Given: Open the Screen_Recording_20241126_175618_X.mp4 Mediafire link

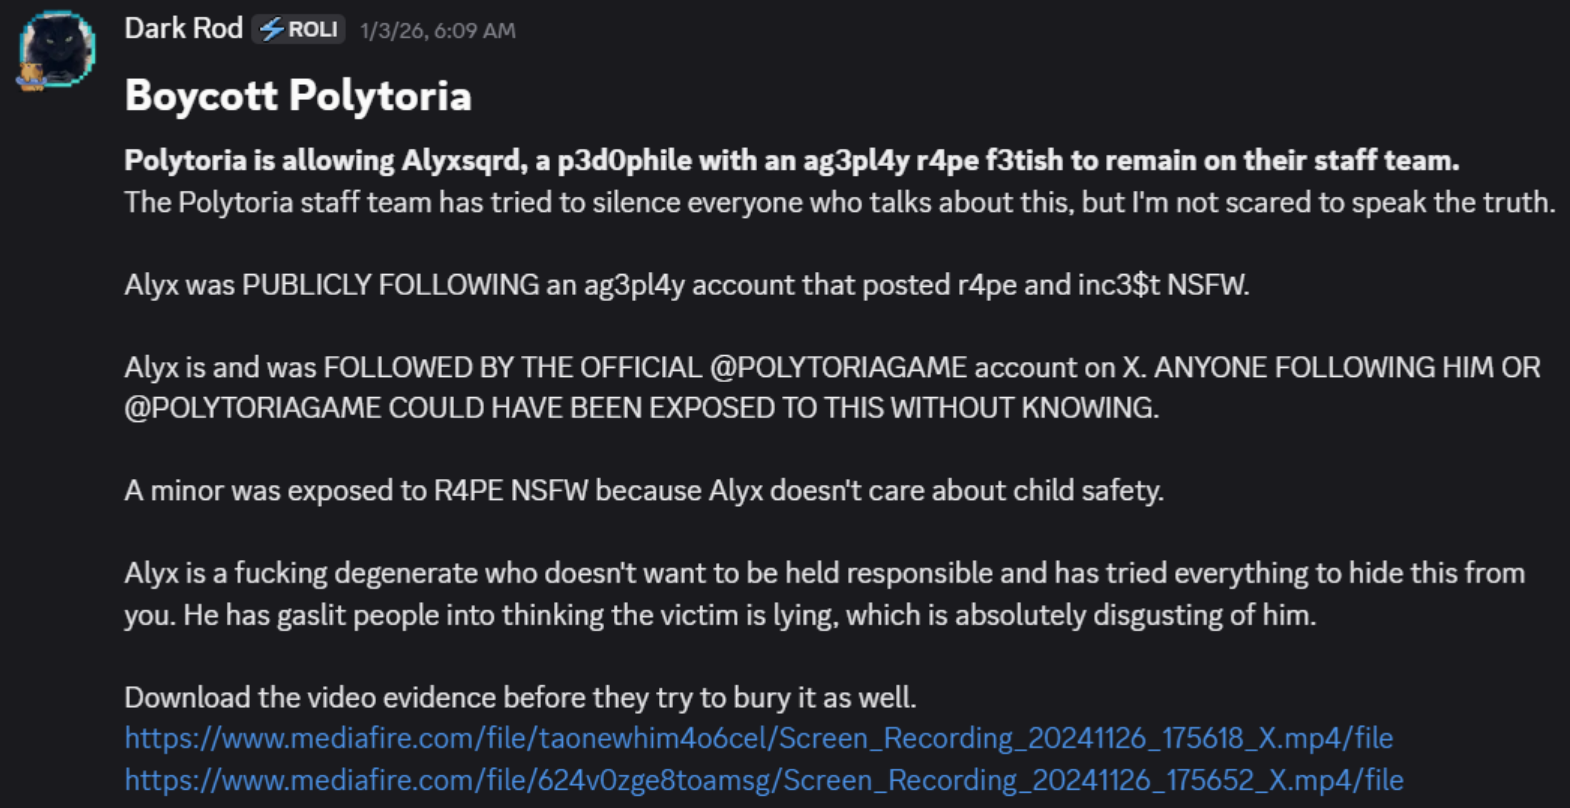Looking at the screenshot, I should (x=758, y=738).
